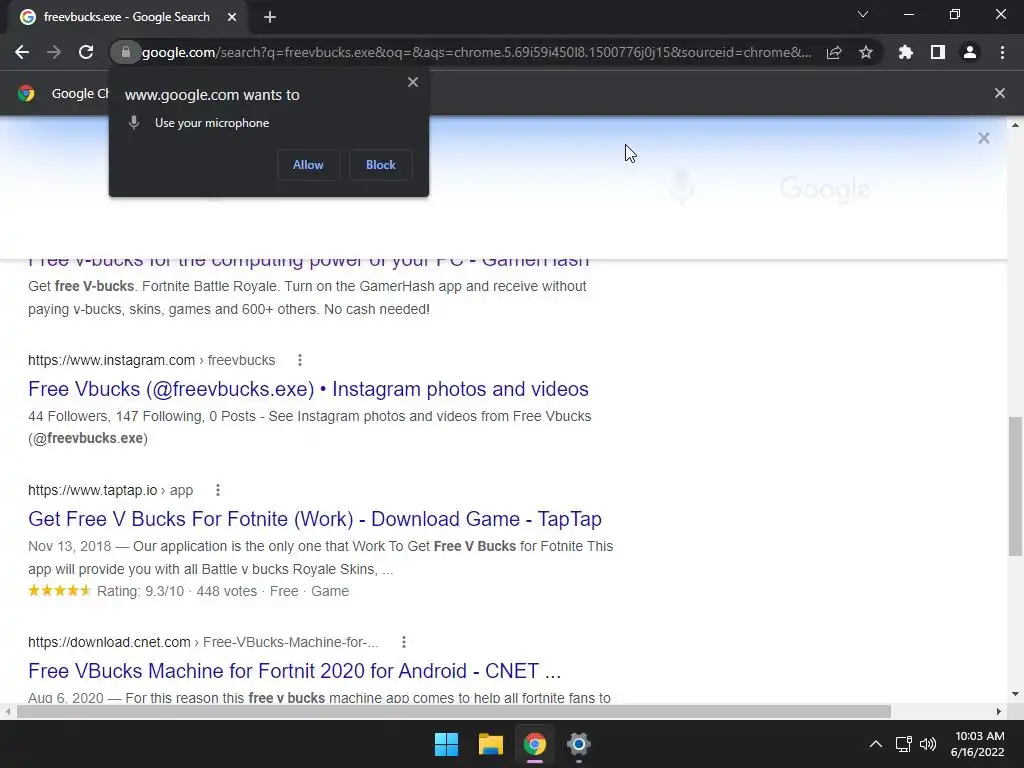Share this page from the address bar
The height and width of the screenshot is (768, 1024).
point(834,52)
